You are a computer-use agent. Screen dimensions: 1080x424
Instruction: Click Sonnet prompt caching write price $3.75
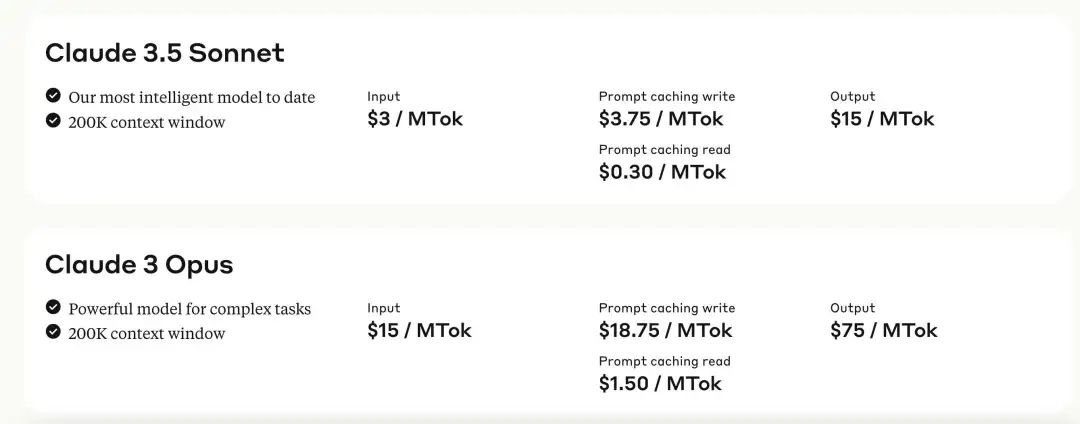pos(661,119)
